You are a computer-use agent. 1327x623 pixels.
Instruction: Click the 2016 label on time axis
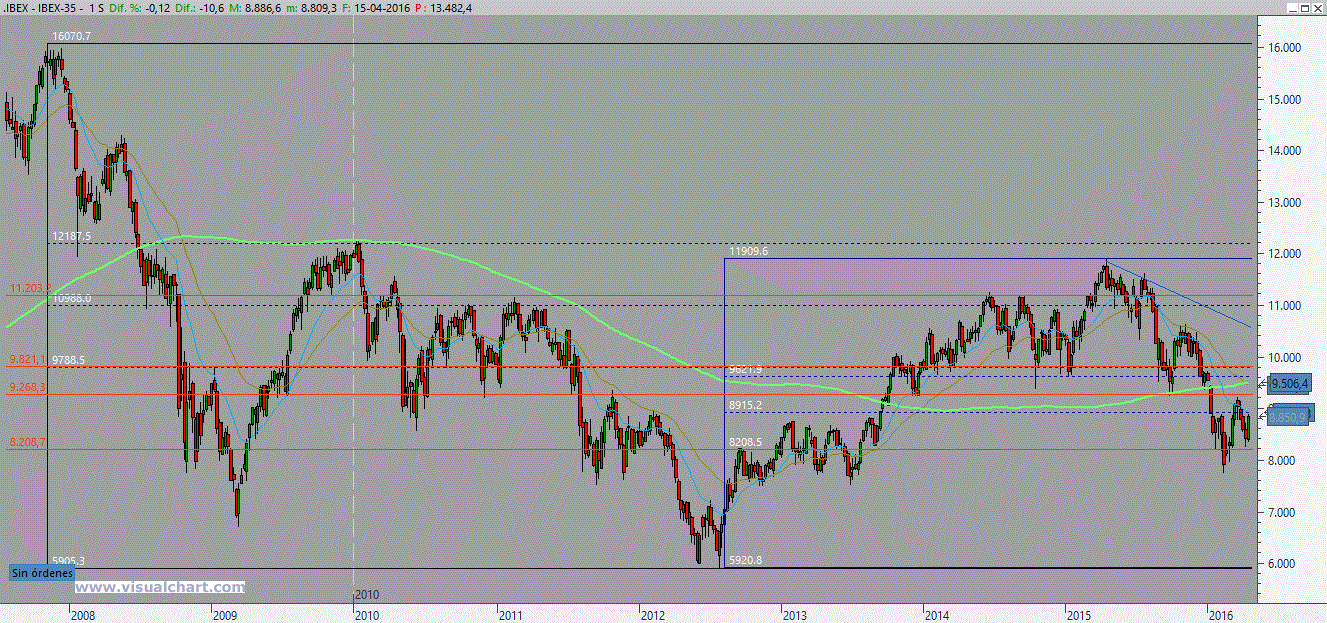pyautogui.click(x=1219, y=614)
